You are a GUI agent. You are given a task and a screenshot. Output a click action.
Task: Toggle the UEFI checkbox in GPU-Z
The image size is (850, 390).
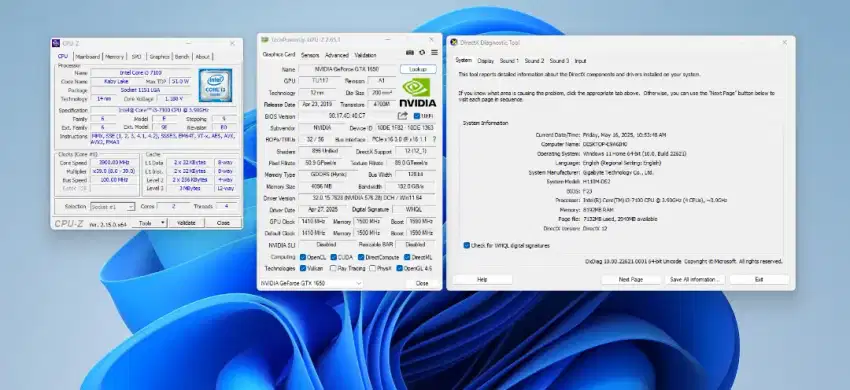[x=416, y=116]
